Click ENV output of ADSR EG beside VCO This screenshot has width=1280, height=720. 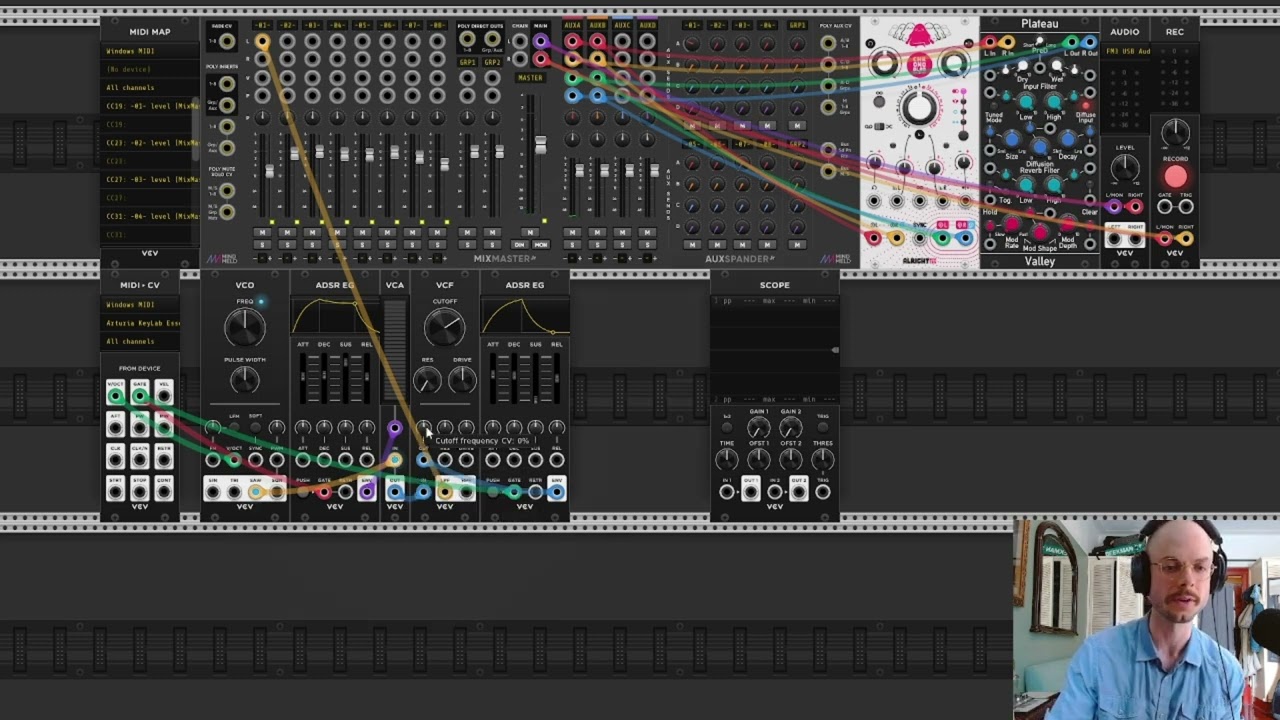click(367, 492)
